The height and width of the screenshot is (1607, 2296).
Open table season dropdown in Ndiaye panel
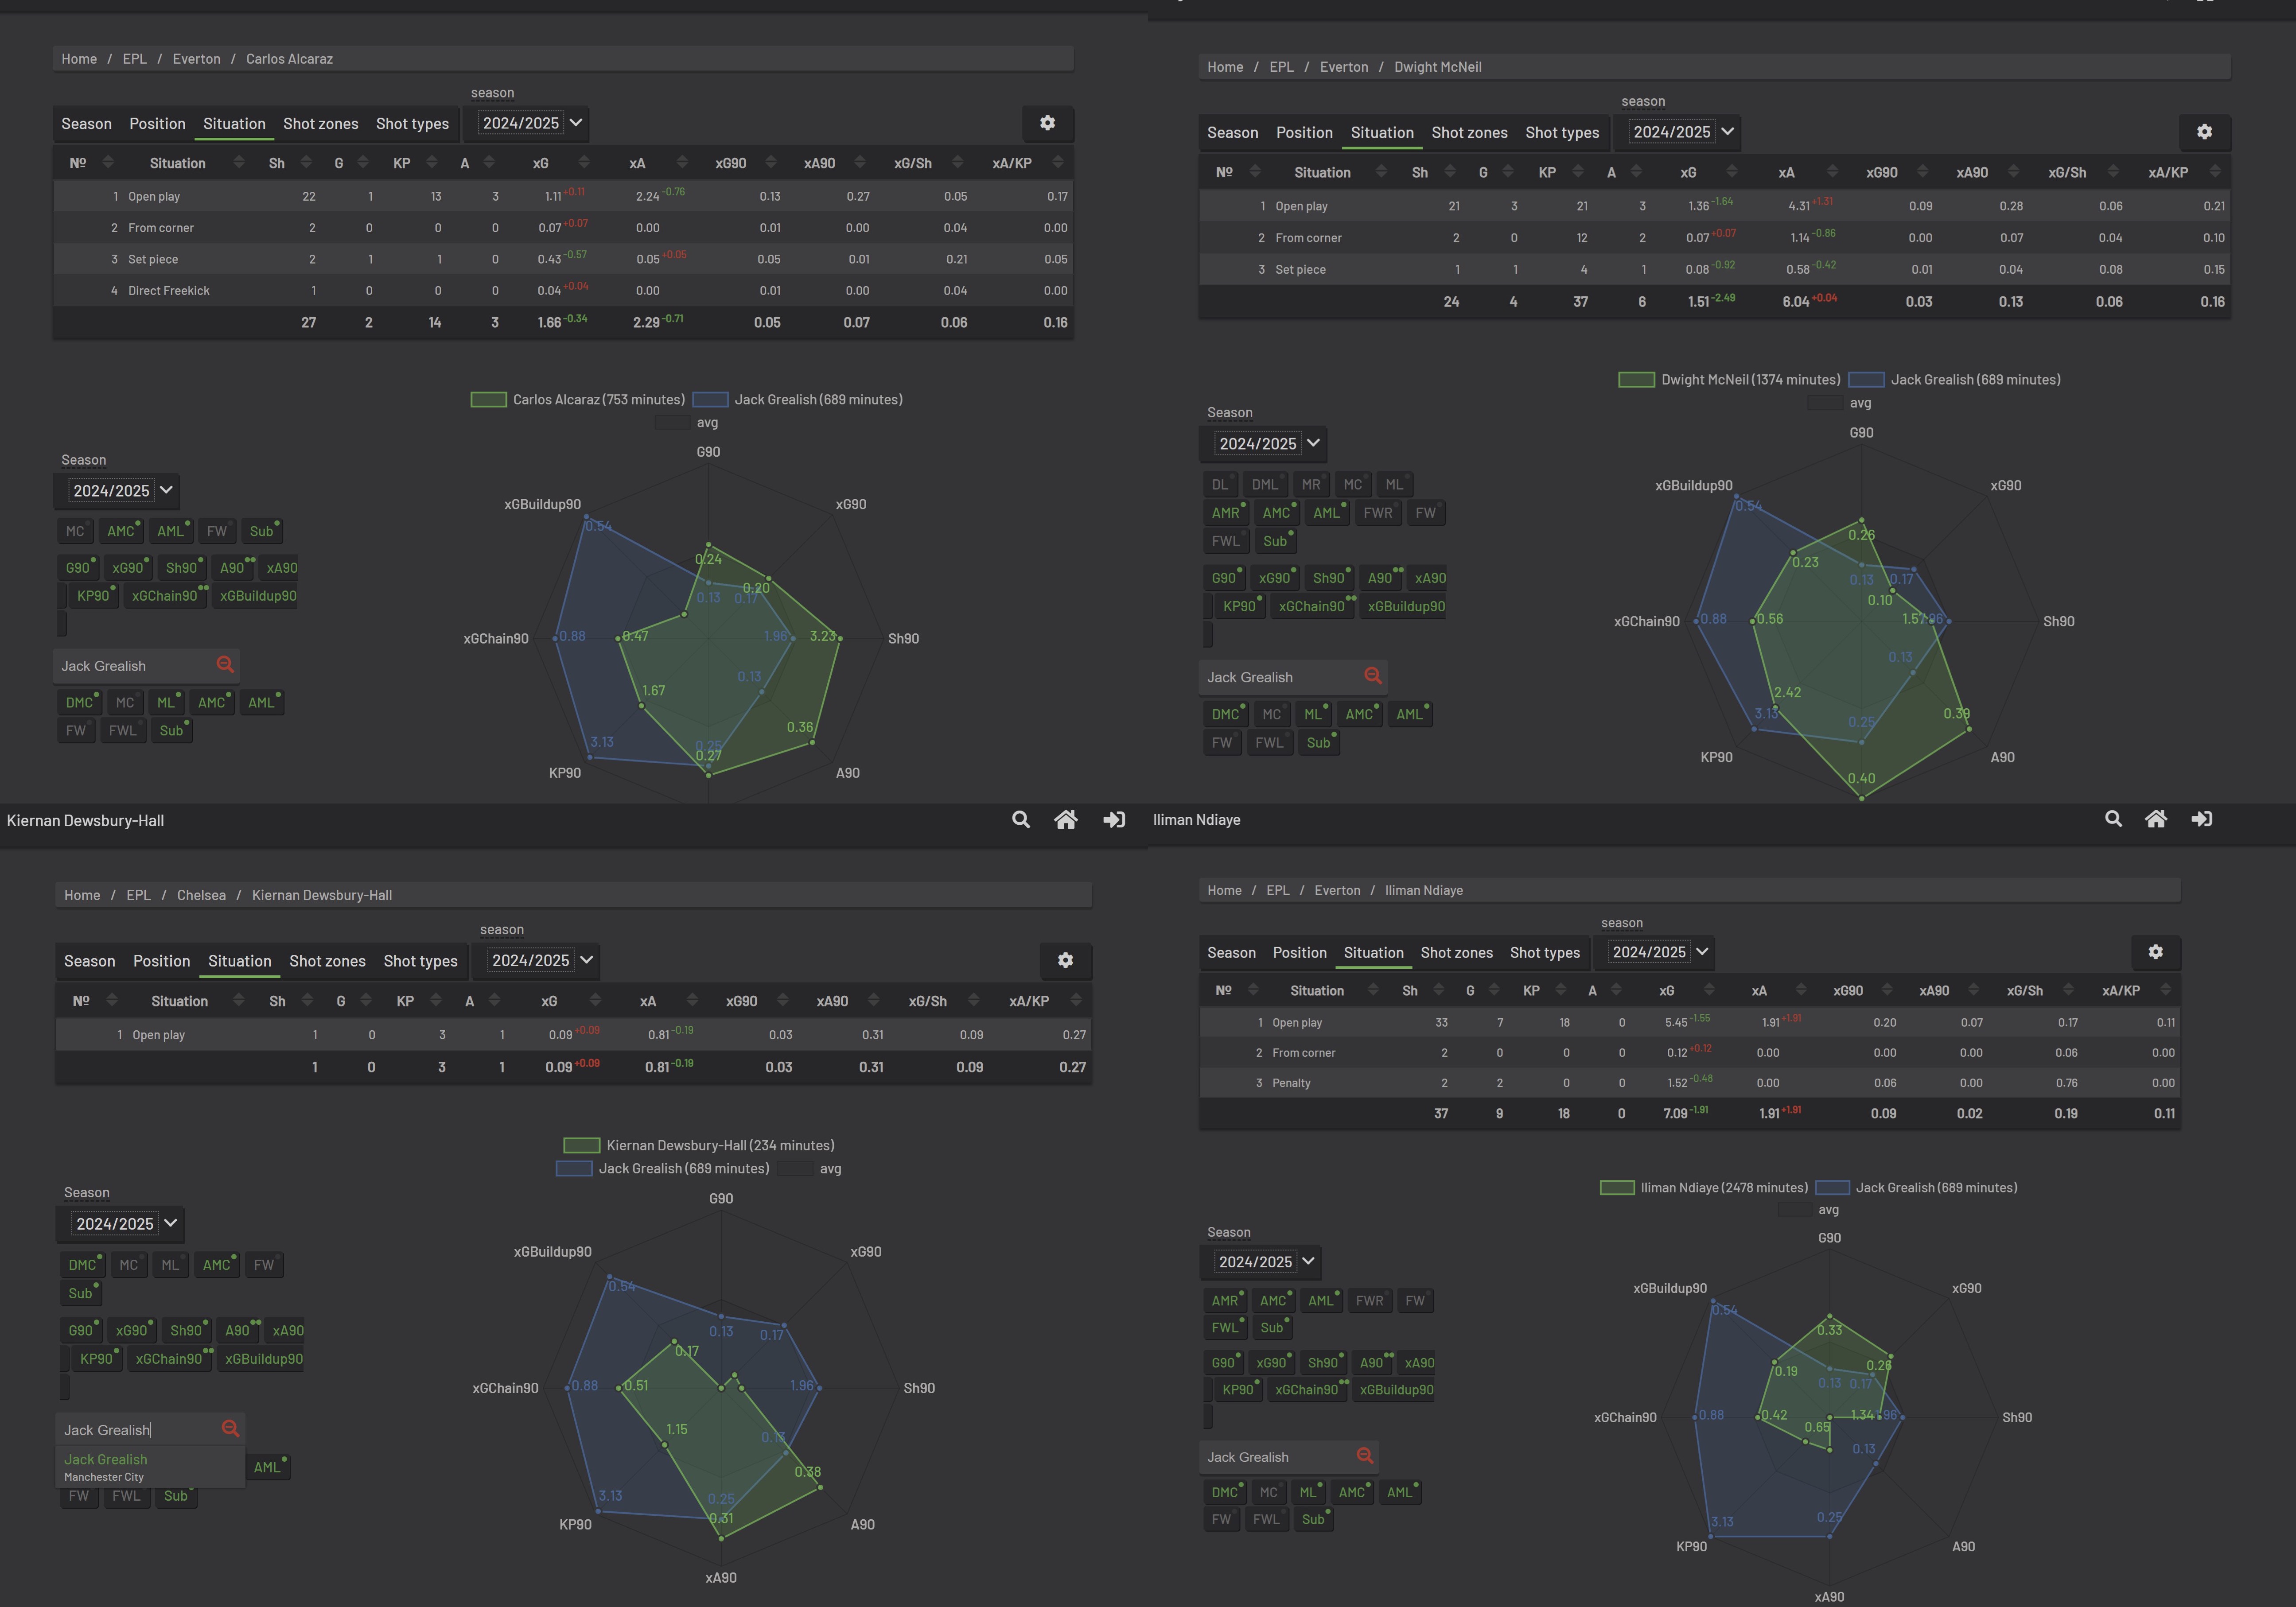tap(1659, 952)
